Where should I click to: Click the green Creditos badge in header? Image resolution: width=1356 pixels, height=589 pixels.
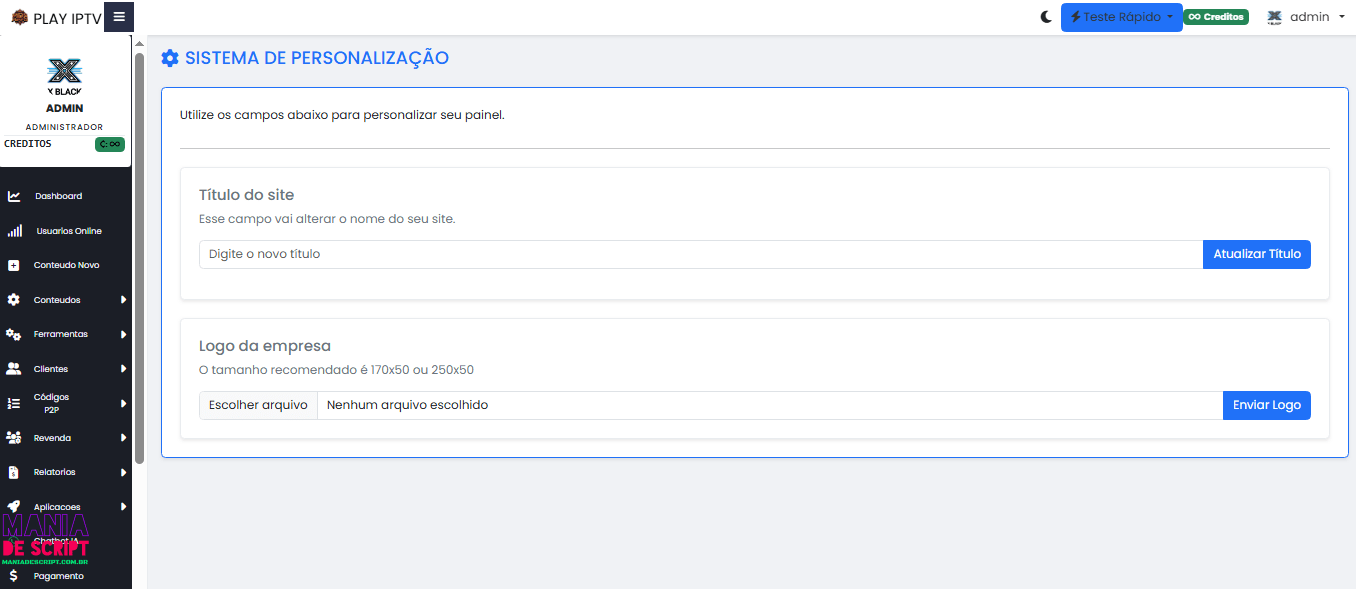(1216, 17)
